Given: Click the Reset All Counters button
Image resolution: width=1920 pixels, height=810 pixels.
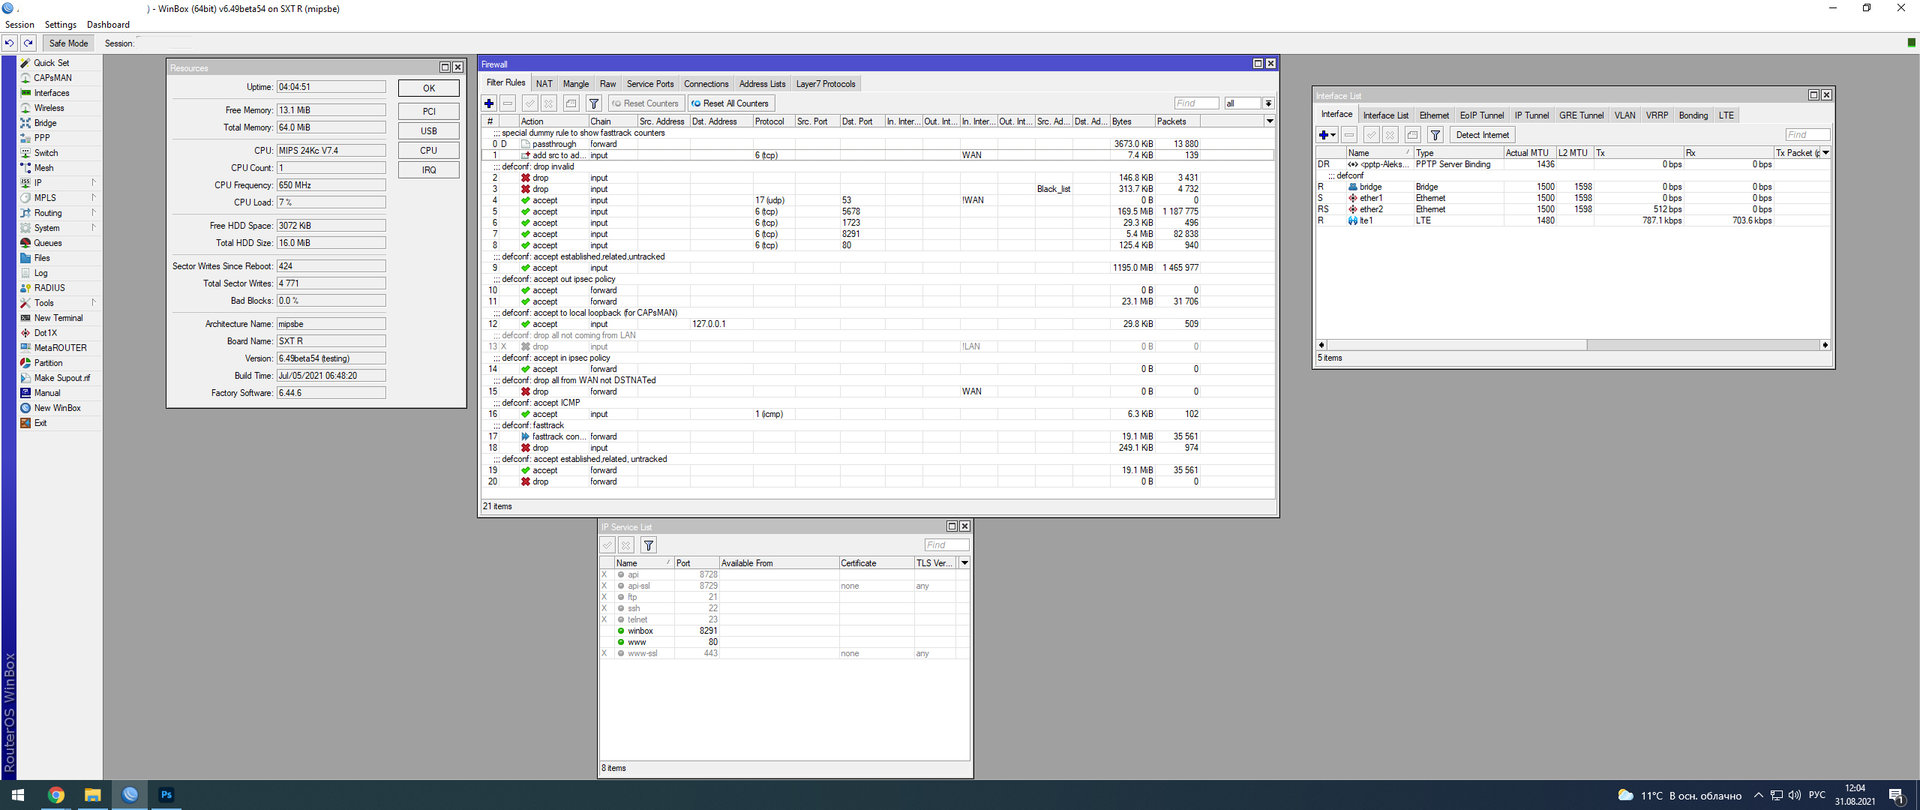Looking at the screenshot, I should 731,103.
